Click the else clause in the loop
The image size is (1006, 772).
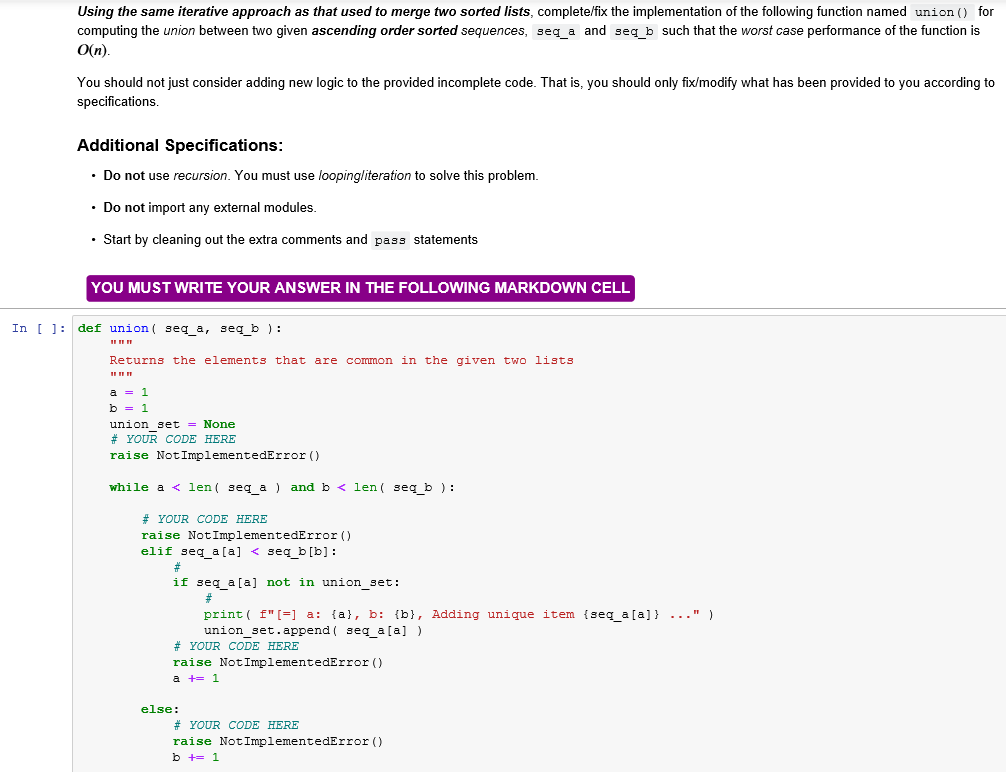(x=157, y=709)
